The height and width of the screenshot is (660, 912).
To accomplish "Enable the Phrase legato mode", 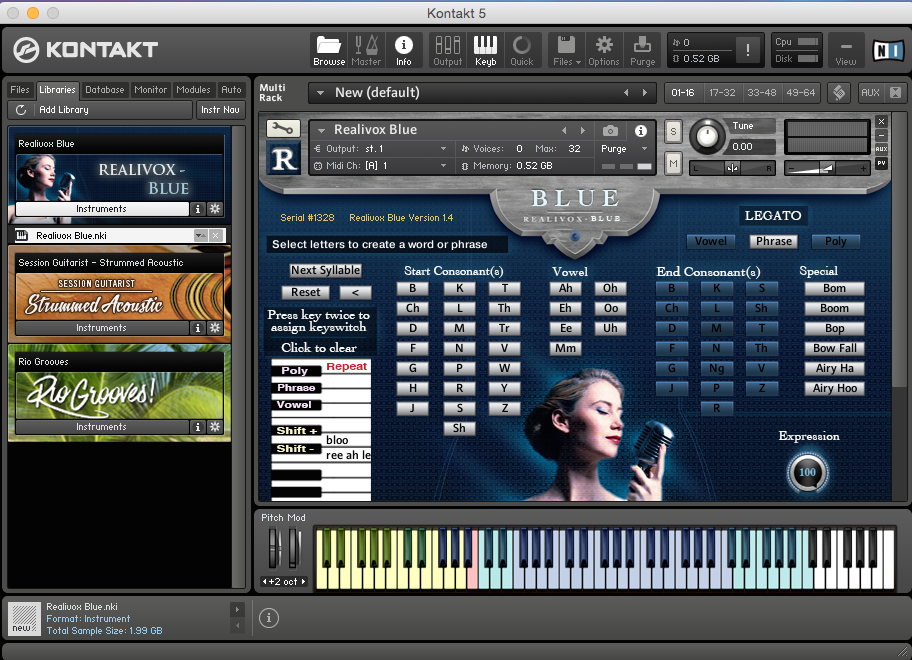I will click(x=774, y=241).
